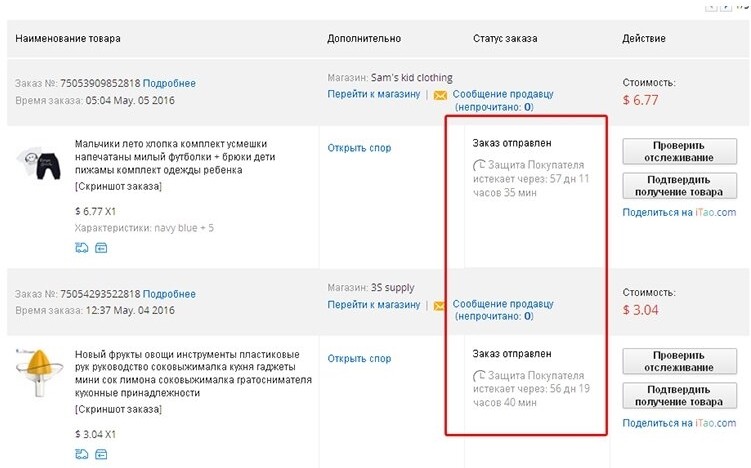
Task: Select the Дополнительно column header
Action: click(364, 39)
